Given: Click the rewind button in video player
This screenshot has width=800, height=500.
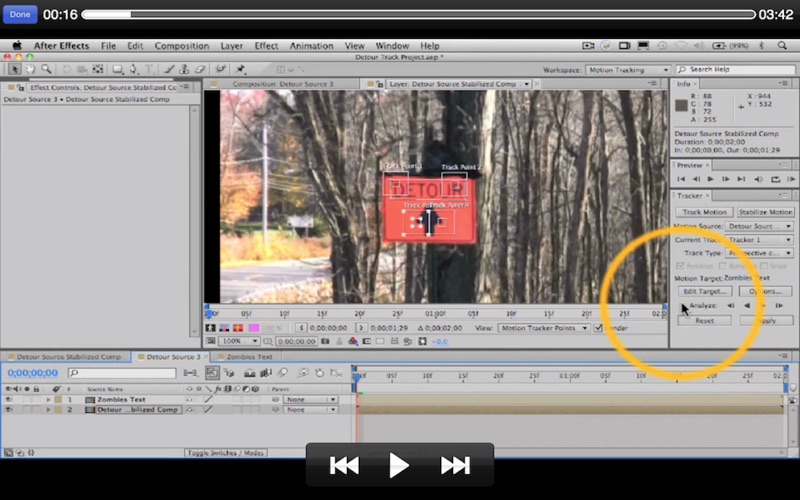Looking at the screenshot, I should click(x=344, y=465).
